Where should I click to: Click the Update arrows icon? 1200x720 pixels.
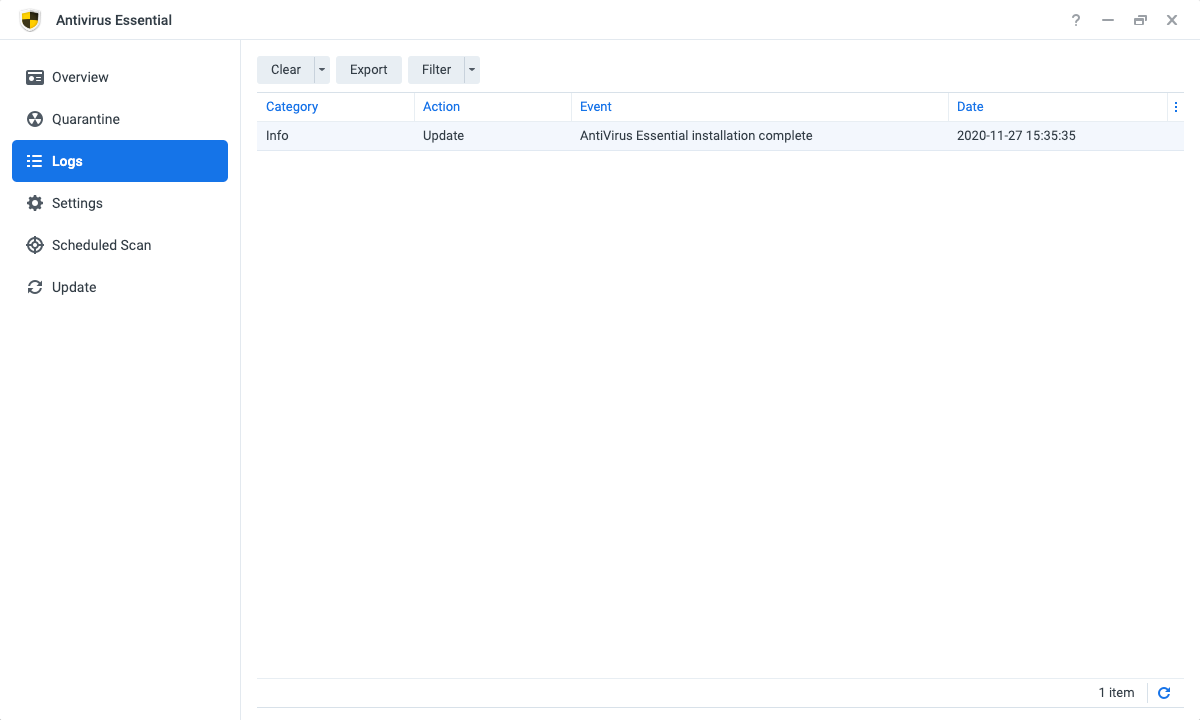tap(35, 287)
